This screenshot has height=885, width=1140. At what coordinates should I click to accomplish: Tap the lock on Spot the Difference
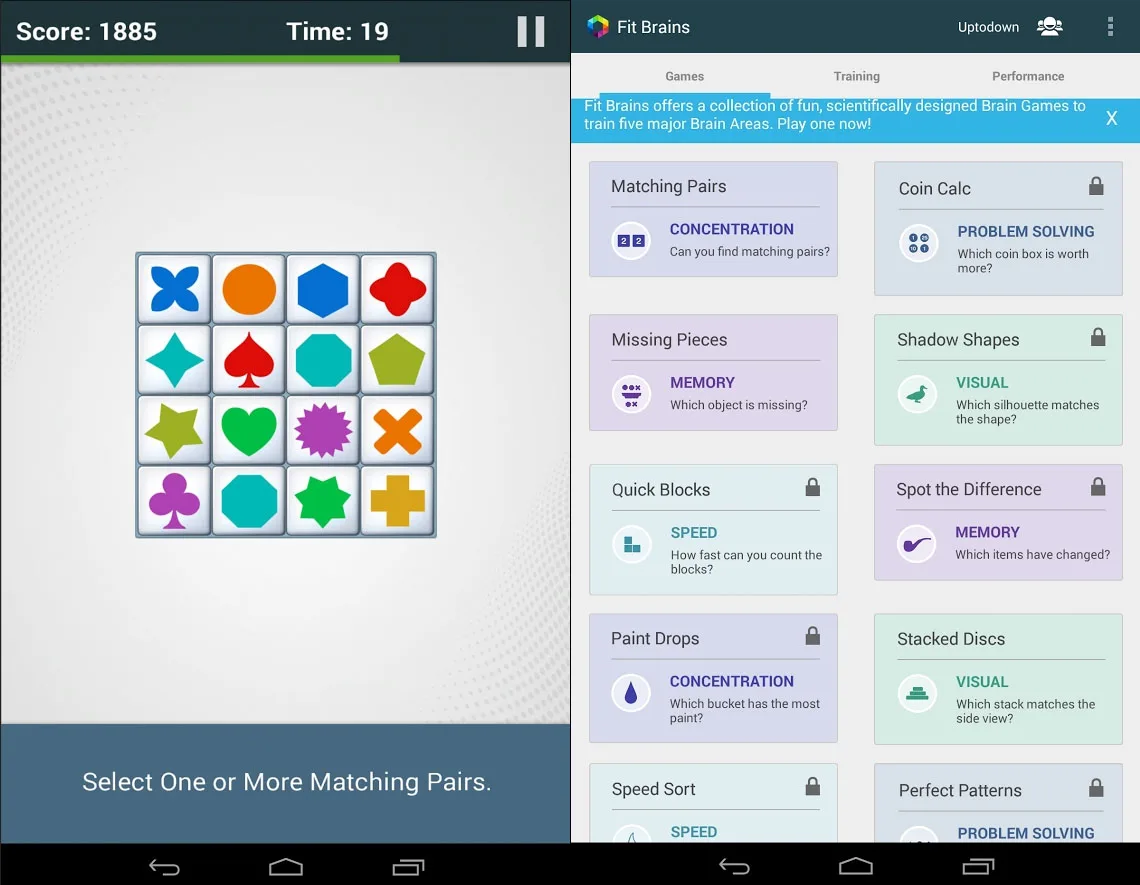pos(1098,486)
